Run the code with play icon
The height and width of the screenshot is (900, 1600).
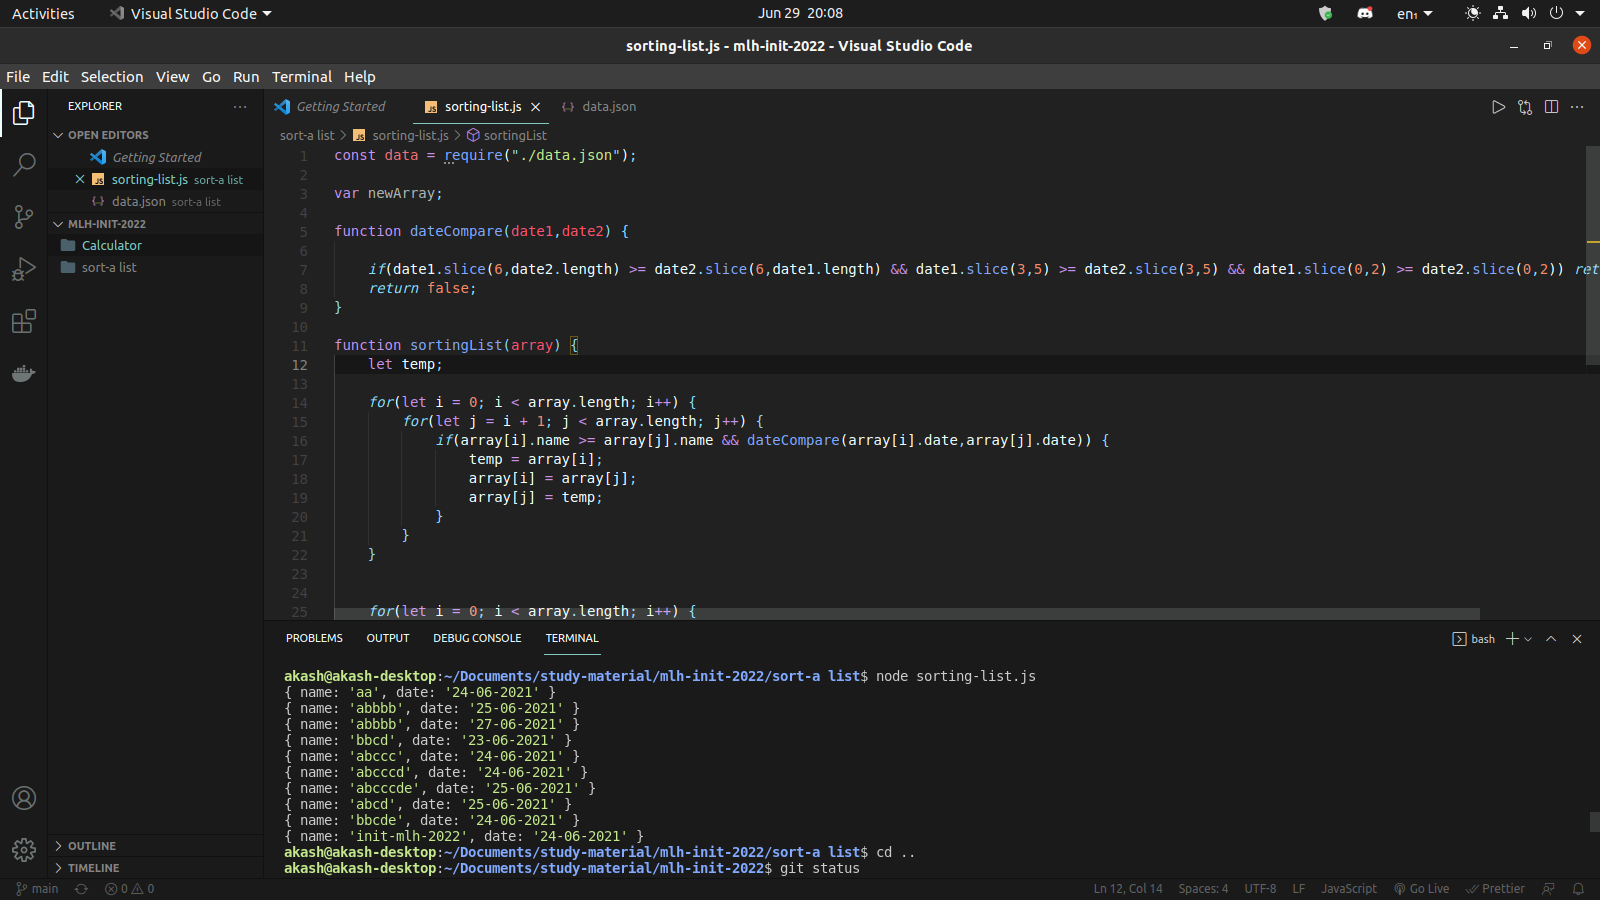(1498, 107)
